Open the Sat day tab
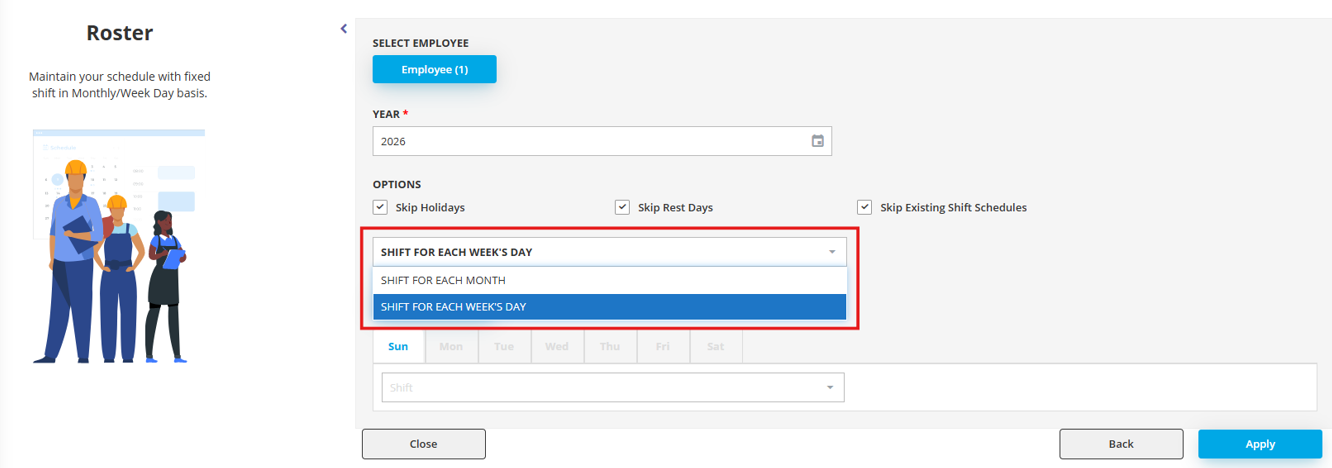The width and height of the screenshot is (1332, 468). (x=715, y=346)
